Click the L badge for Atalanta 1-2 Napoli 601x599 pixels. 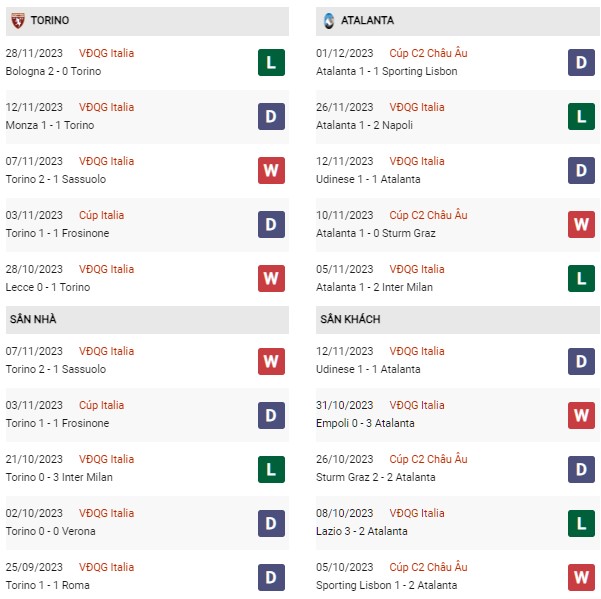[581, 117]
